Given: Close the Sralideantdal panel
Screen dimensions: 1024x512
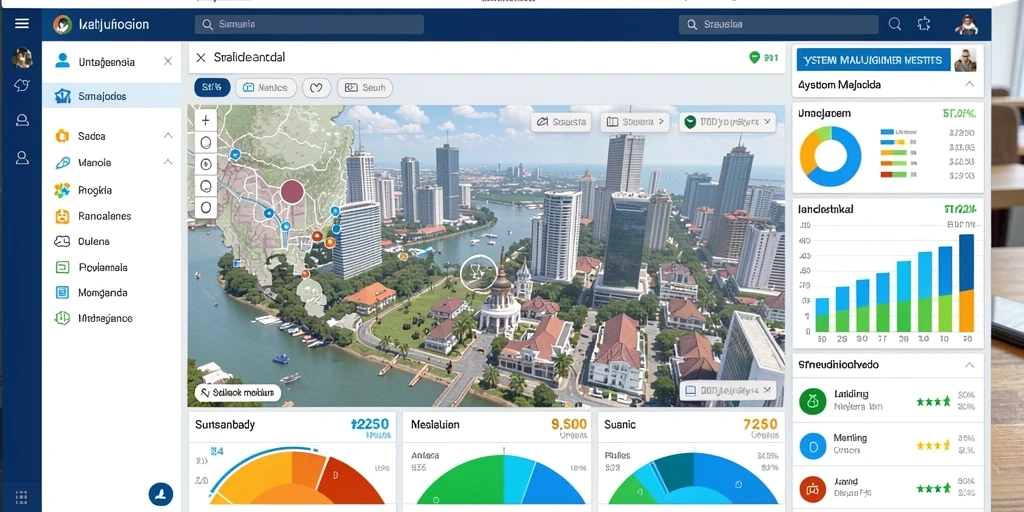Looking at the screenshot, I should click(x=200, y=57).
